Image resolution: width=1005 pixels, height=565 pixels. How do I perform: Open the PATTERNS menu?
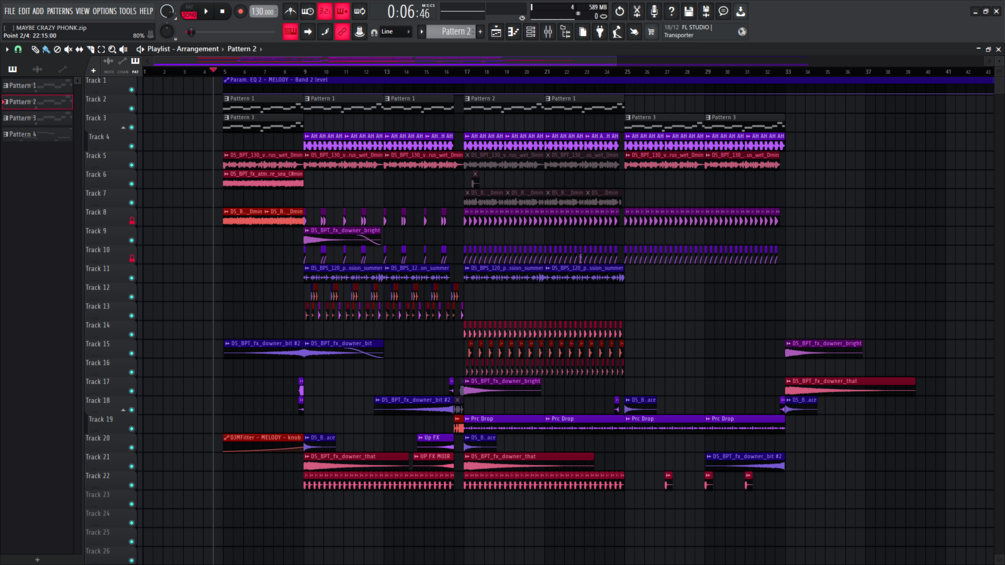point(60,11)
